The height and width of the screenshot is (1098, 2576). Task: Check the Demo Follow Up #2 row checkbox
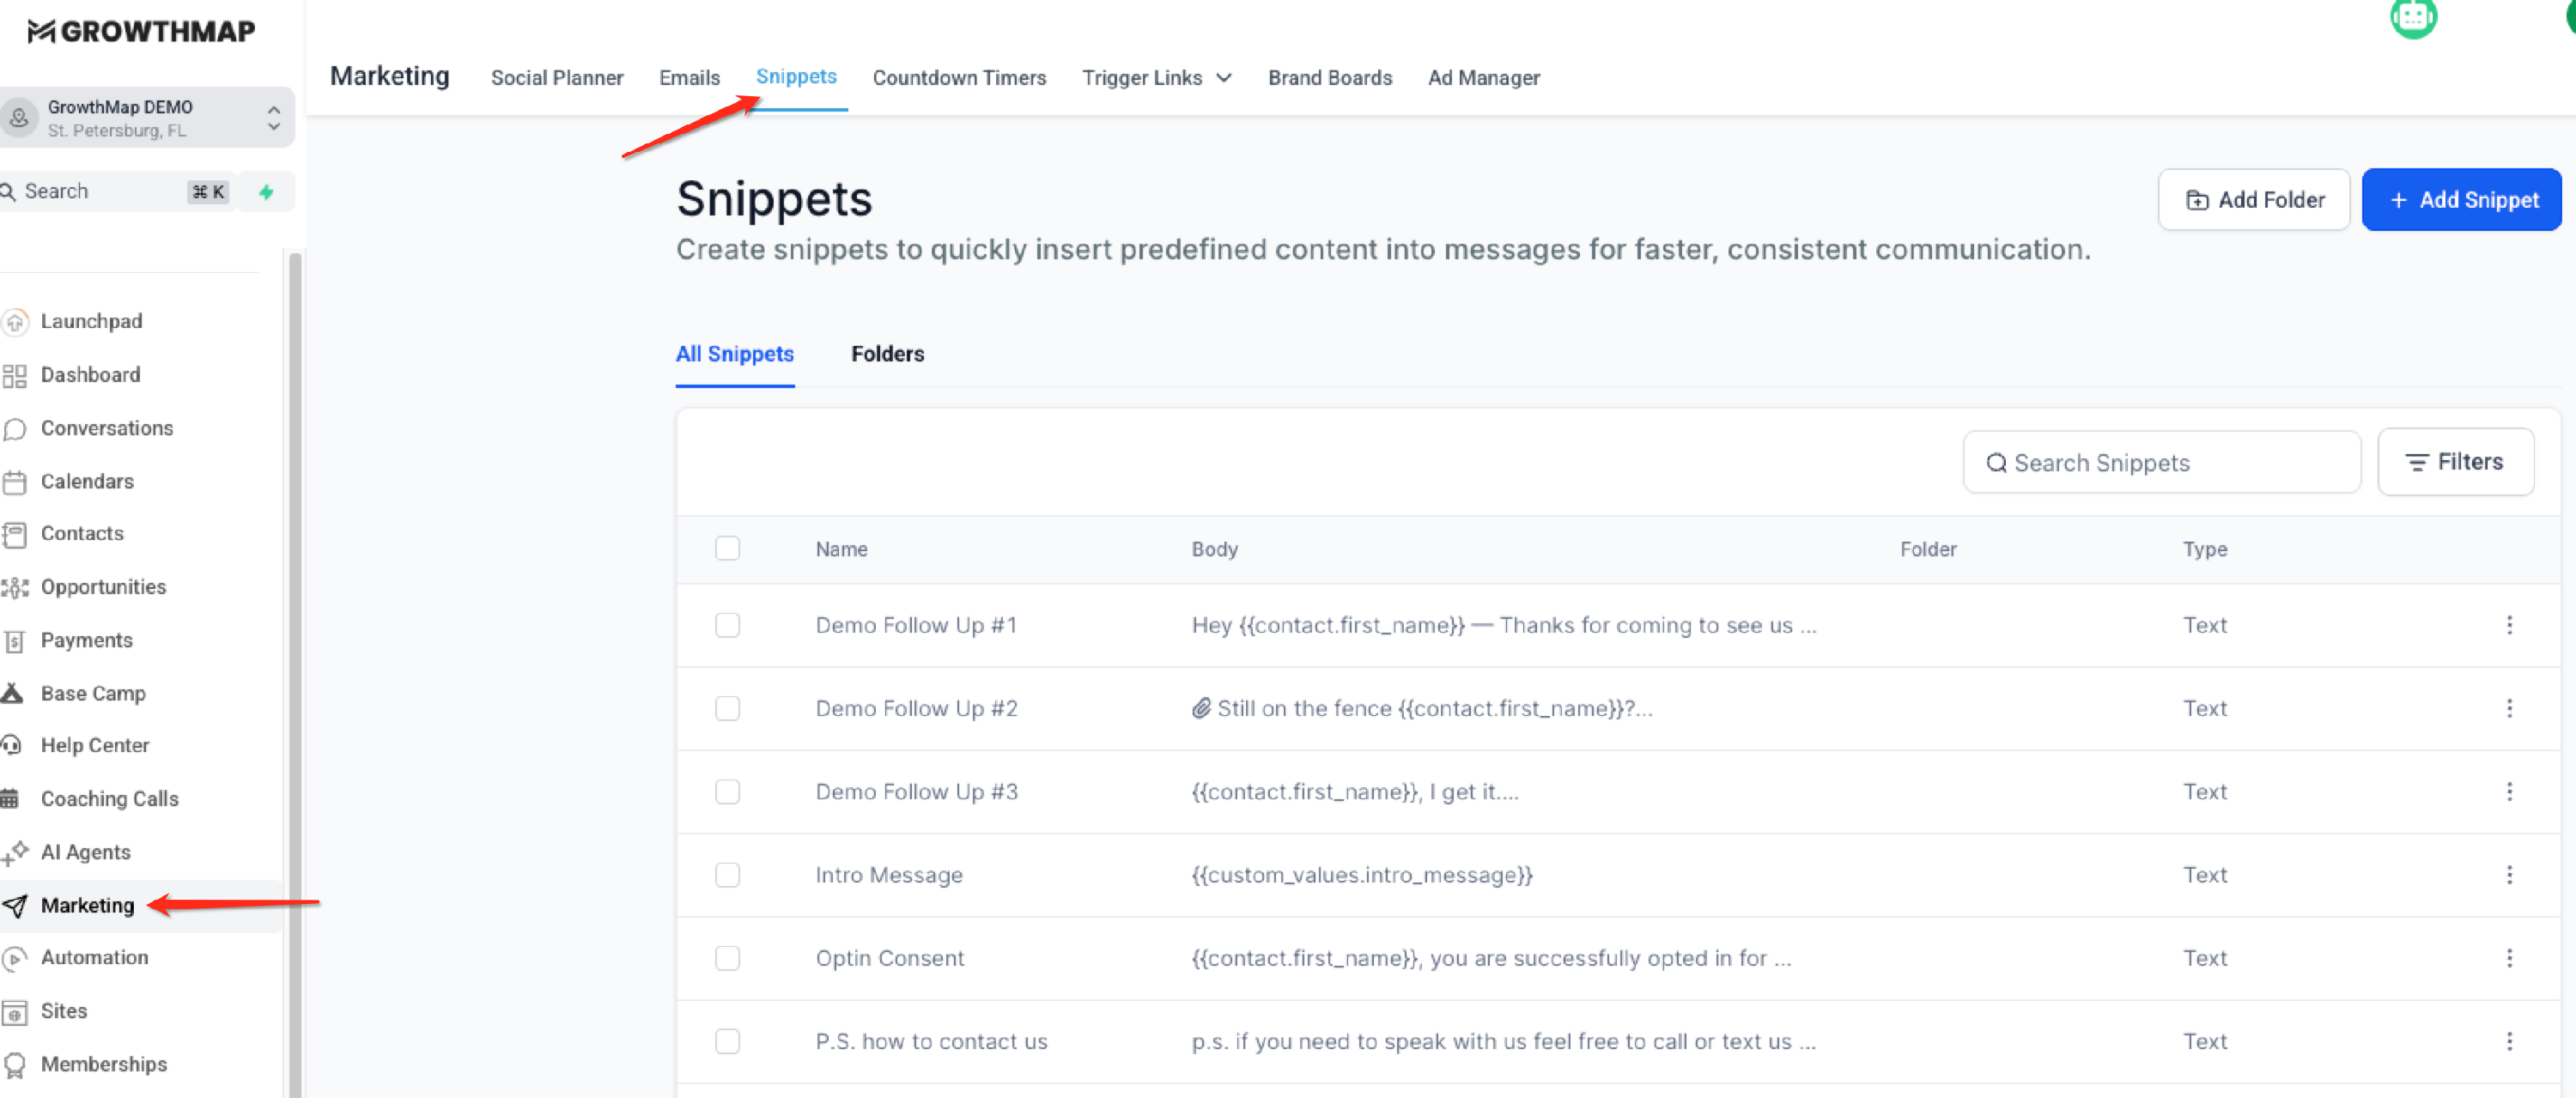coord(727,708)
